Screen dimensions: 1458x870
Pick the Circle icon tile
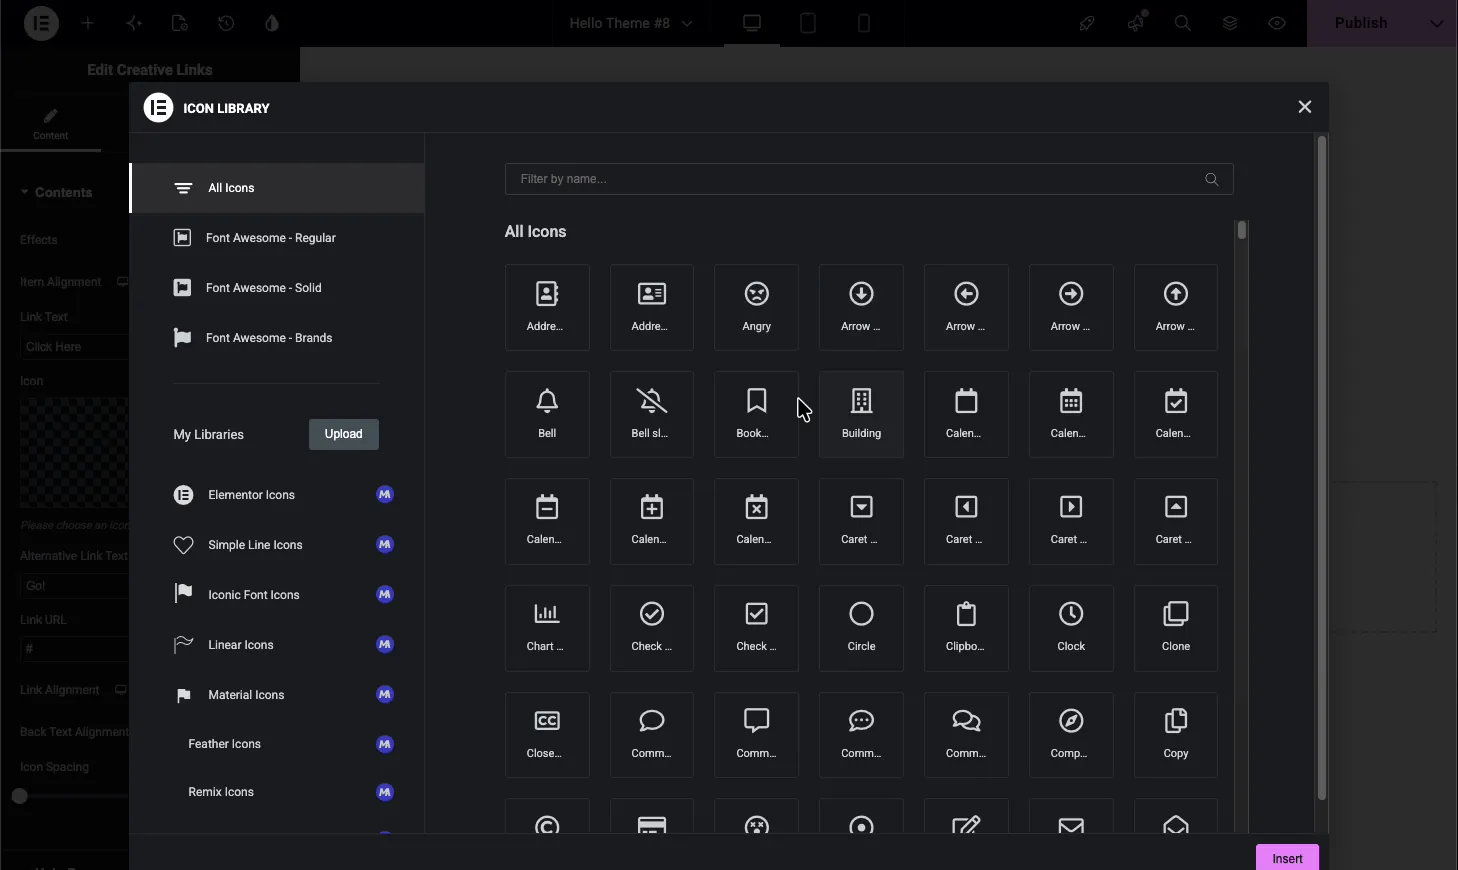861,628
